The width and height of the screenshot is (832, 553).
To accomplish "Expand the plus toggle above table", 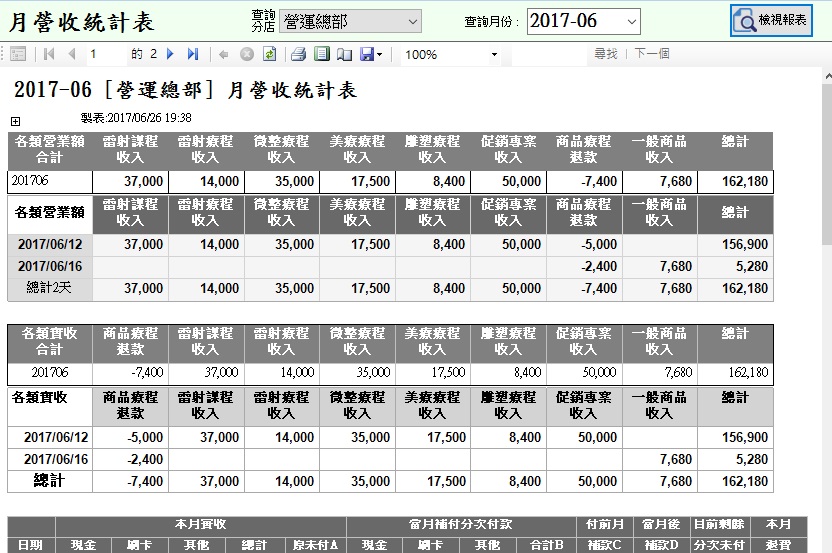I will 15,122.
